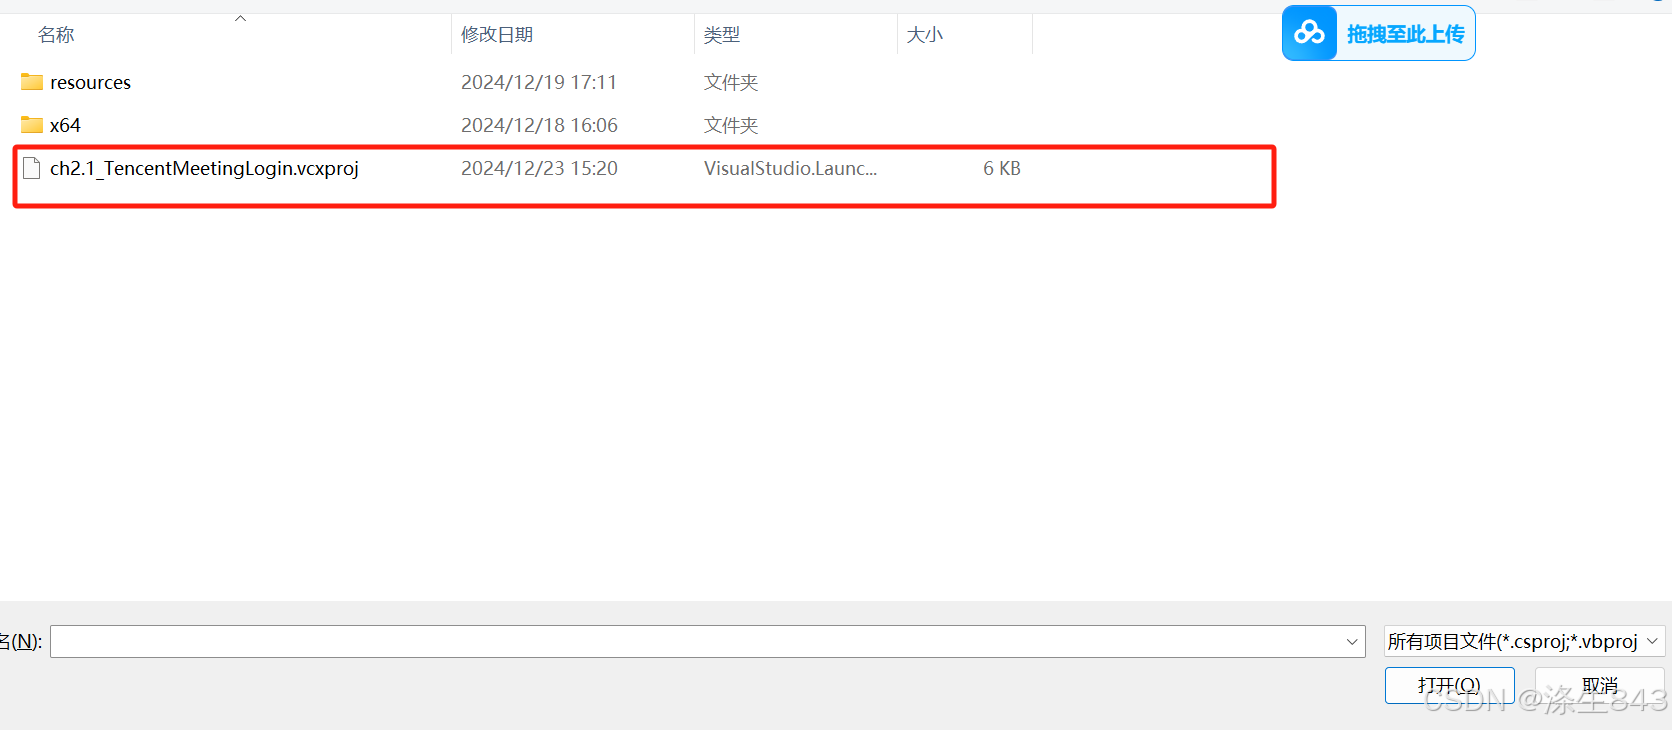Click the 6 KB size cell
The height and width of the screenshot is (730, 1672).
(1002, 168)
